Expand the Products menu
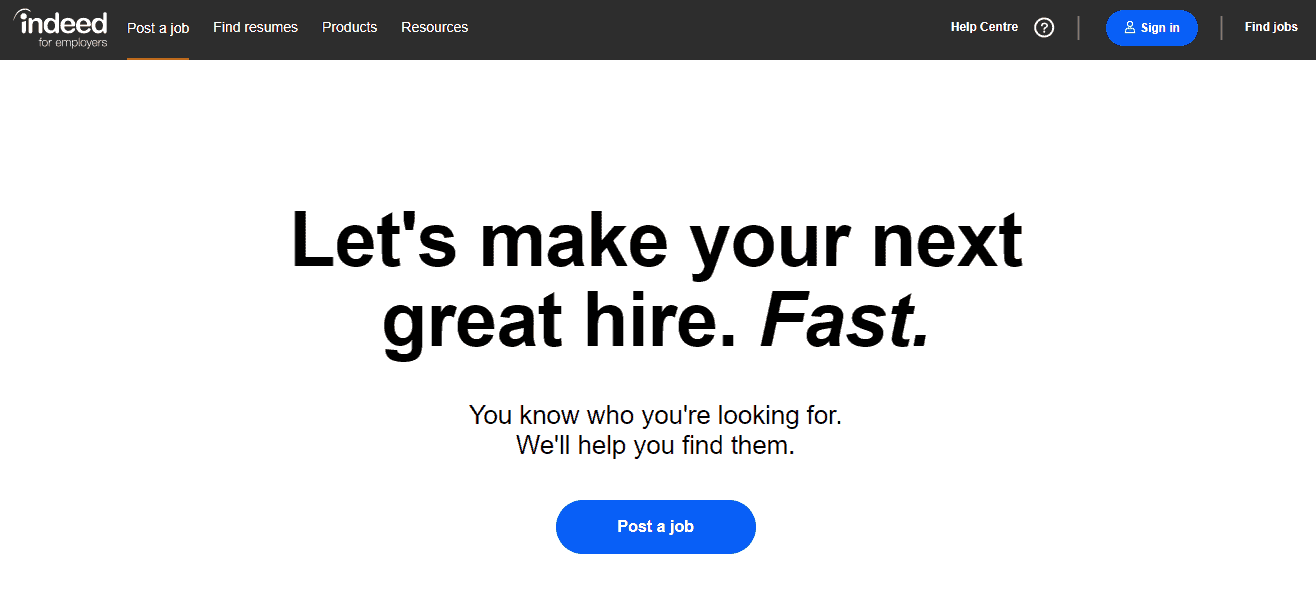 349,27
